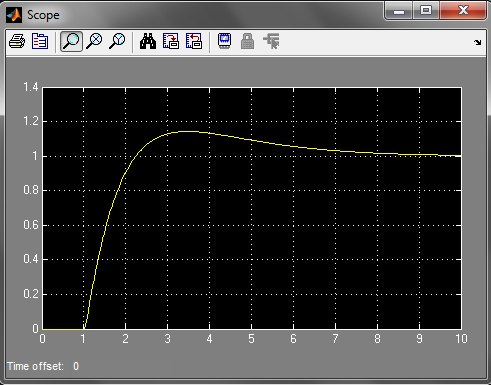Click the greyed padlock axes-lock icon
The width and height of the screenshot is (491, 385).
(x=247, y=42)
